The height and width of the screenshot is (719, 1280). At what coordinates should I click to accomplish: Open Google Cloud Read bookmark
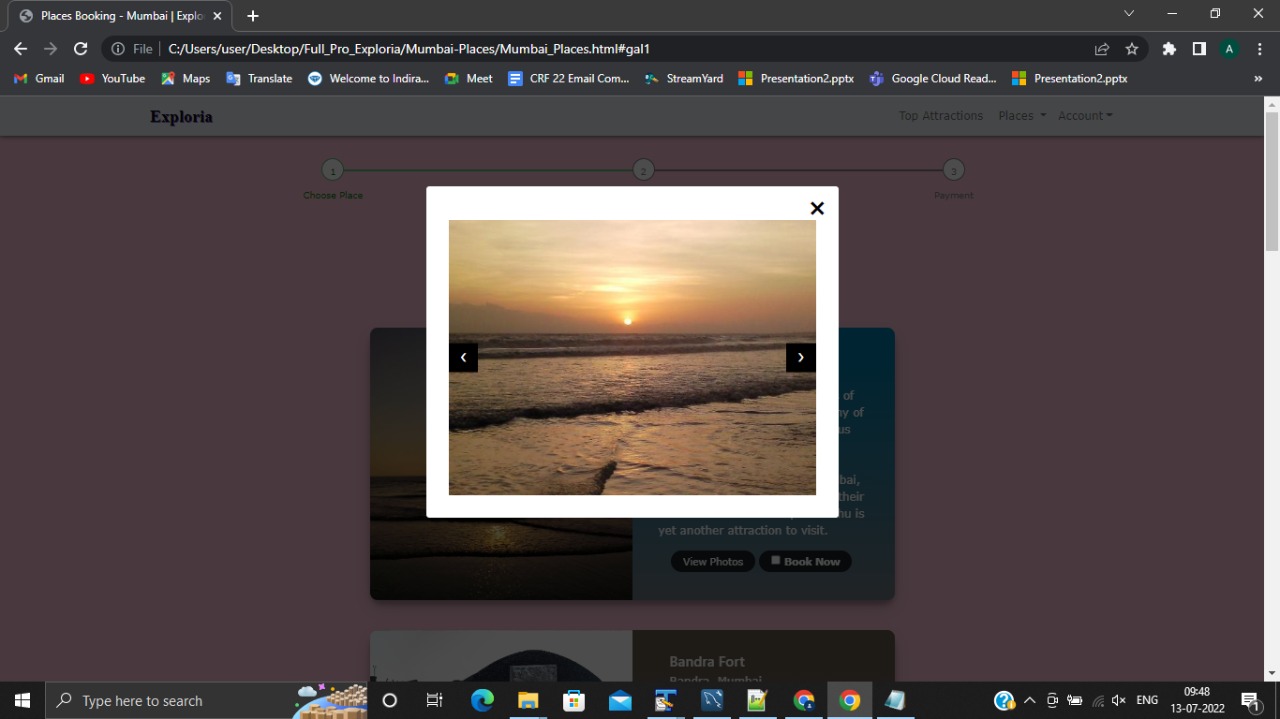pos(933,78)
